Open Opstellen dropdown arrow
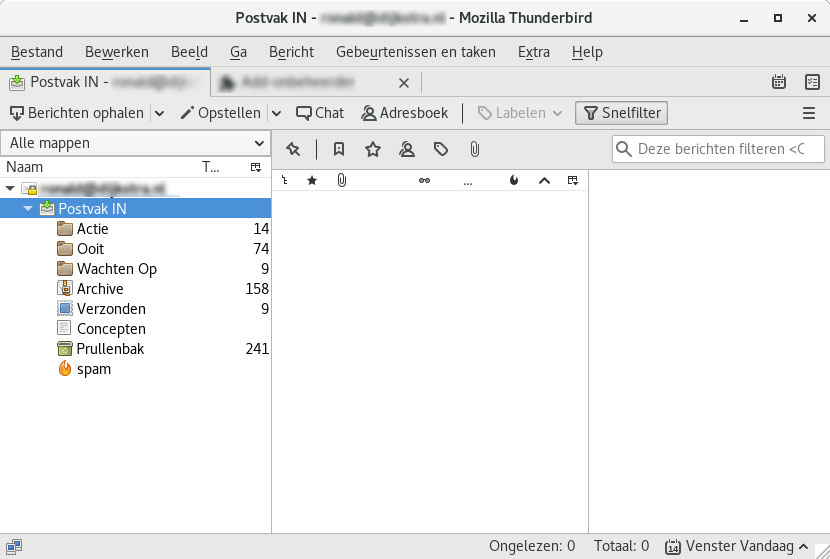The image size is (830, 559). coord(276,113)
